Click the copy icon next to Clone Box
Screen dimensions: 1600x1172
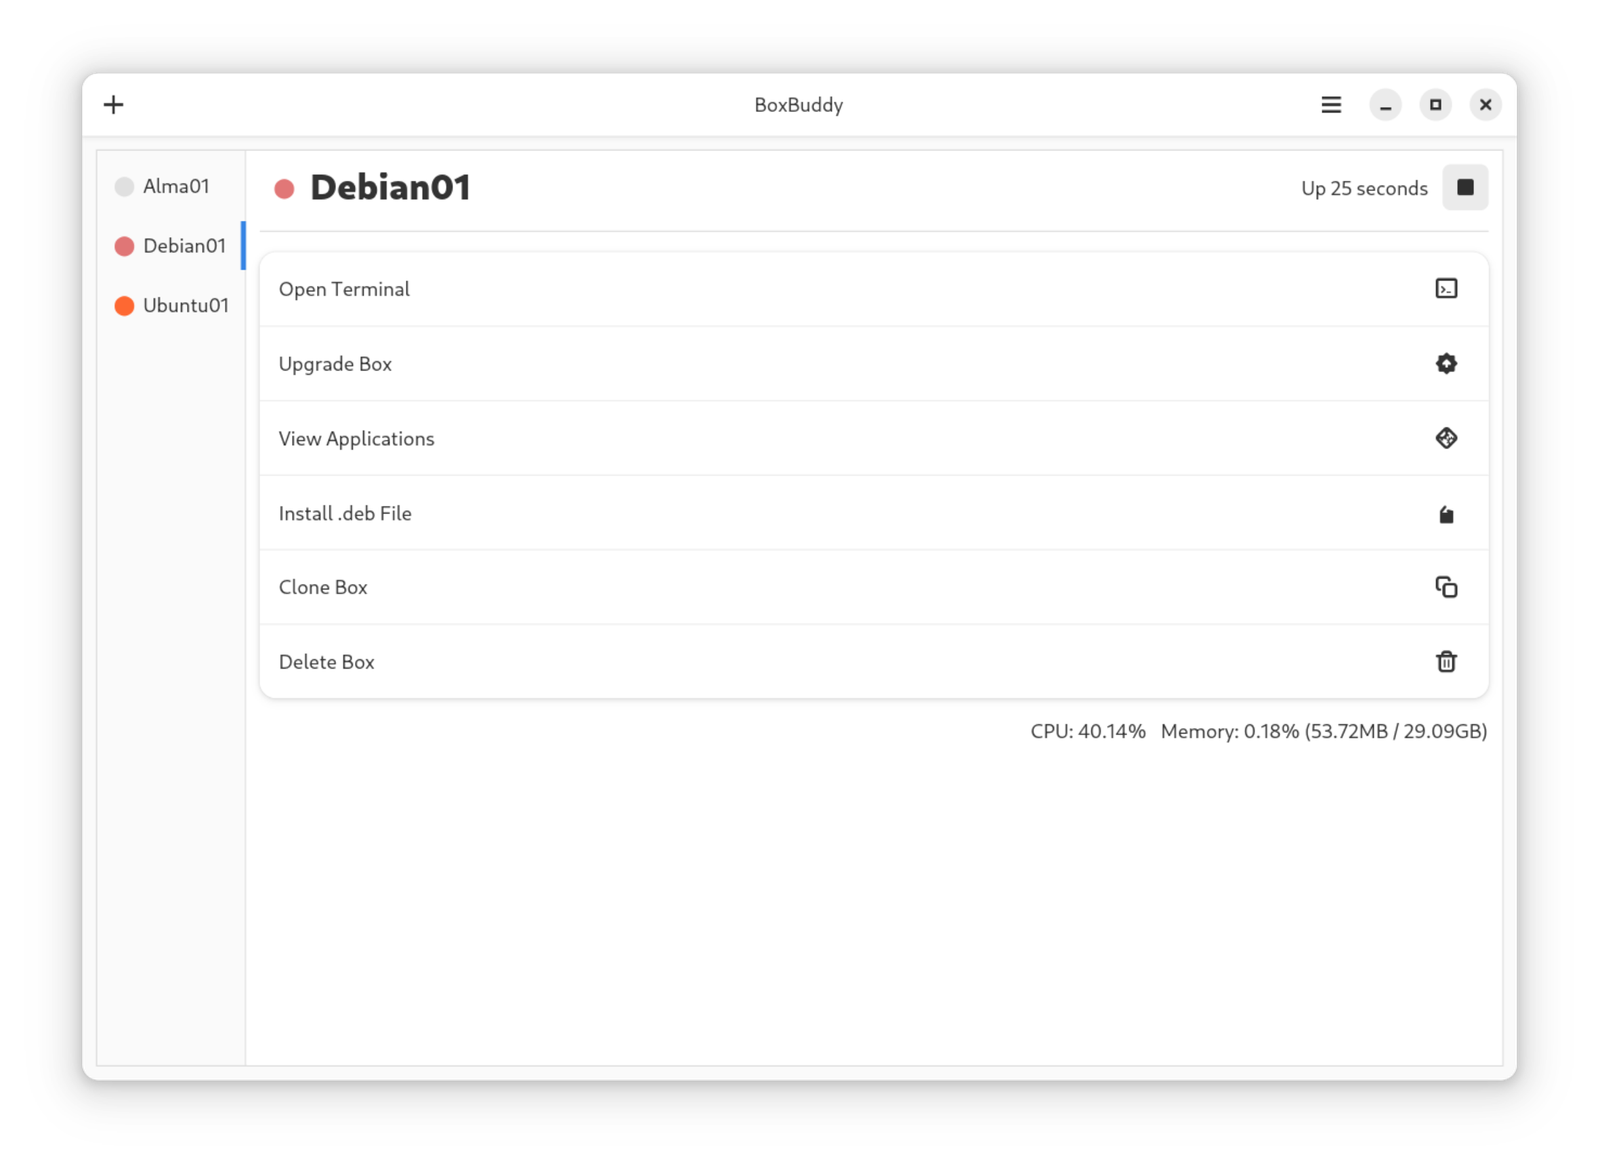point(1447,587)
